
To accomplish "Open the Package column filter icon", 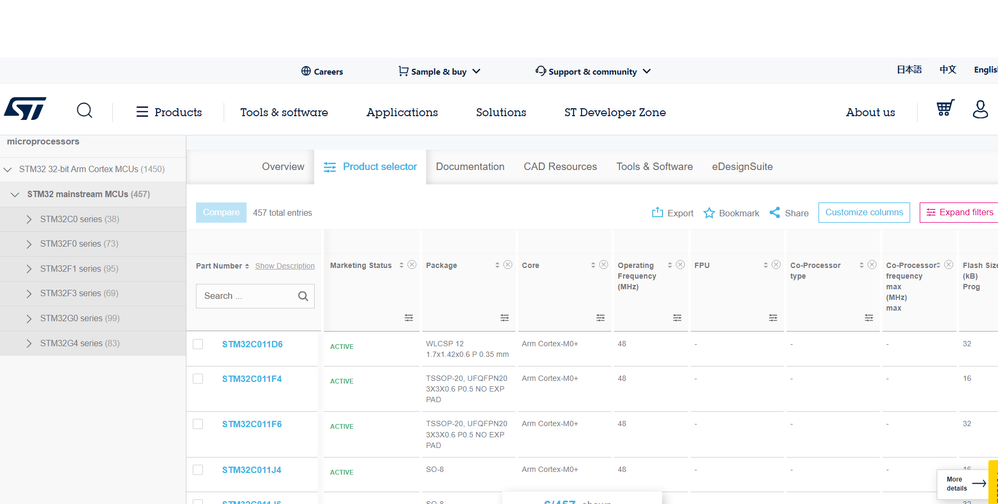I will tap(505, 318).
